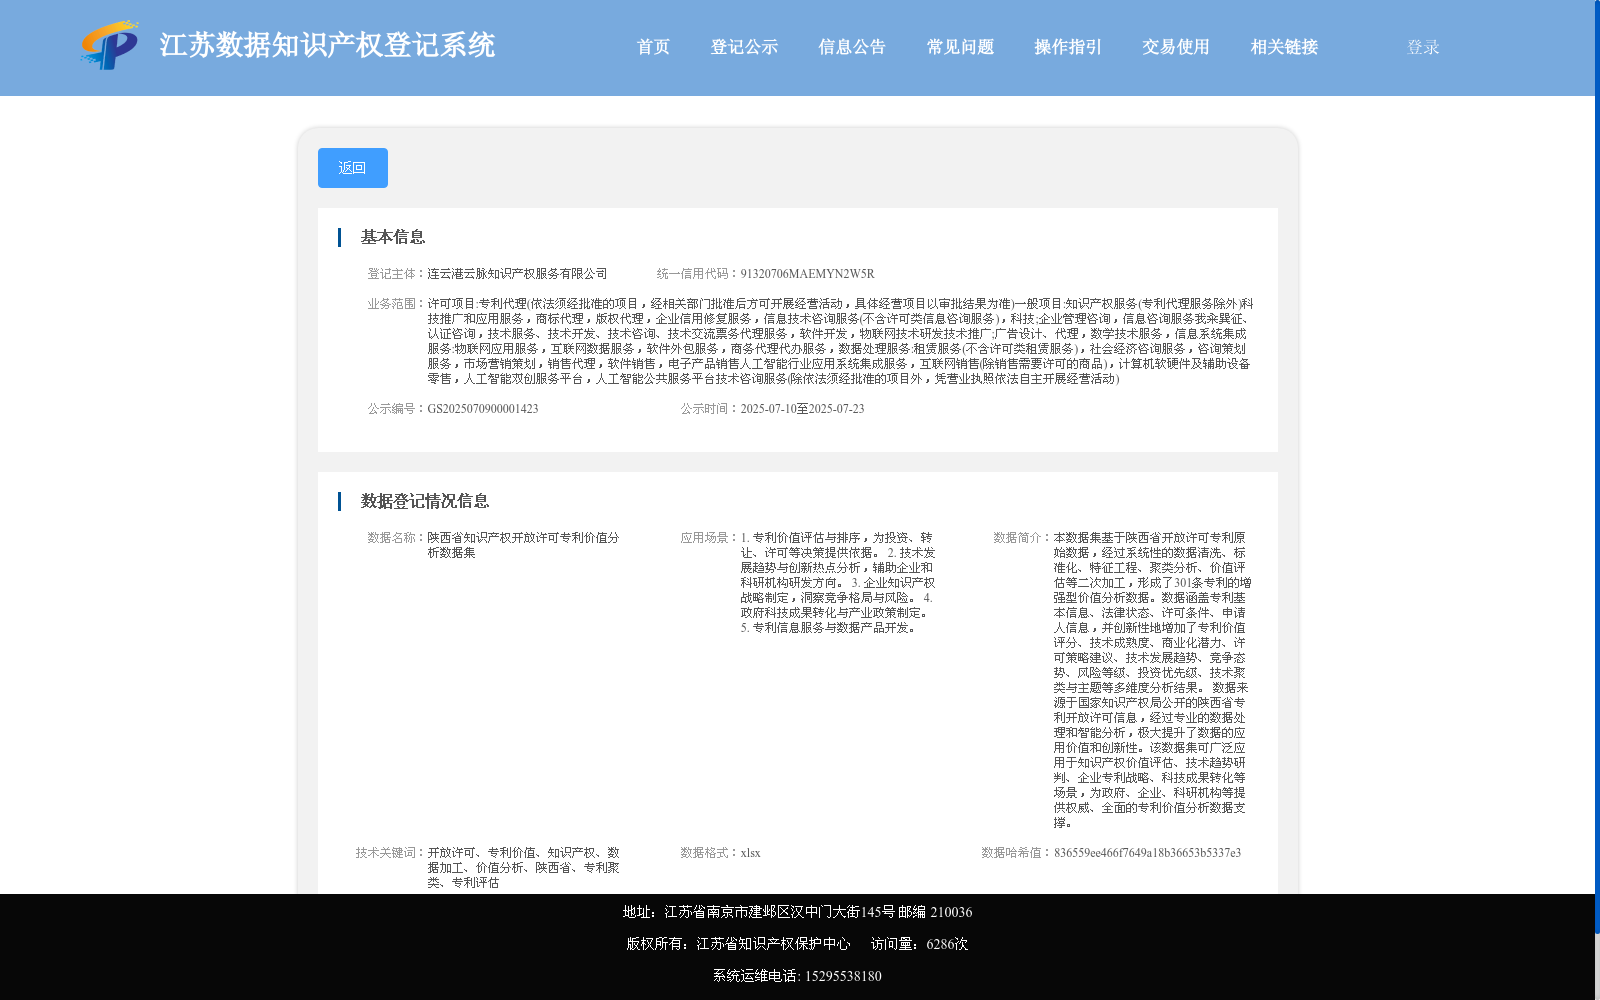Viewport: 1600px width, 1000px height.
Task: Click the 数据简介 description paragraph
Action: [1152, 680]
